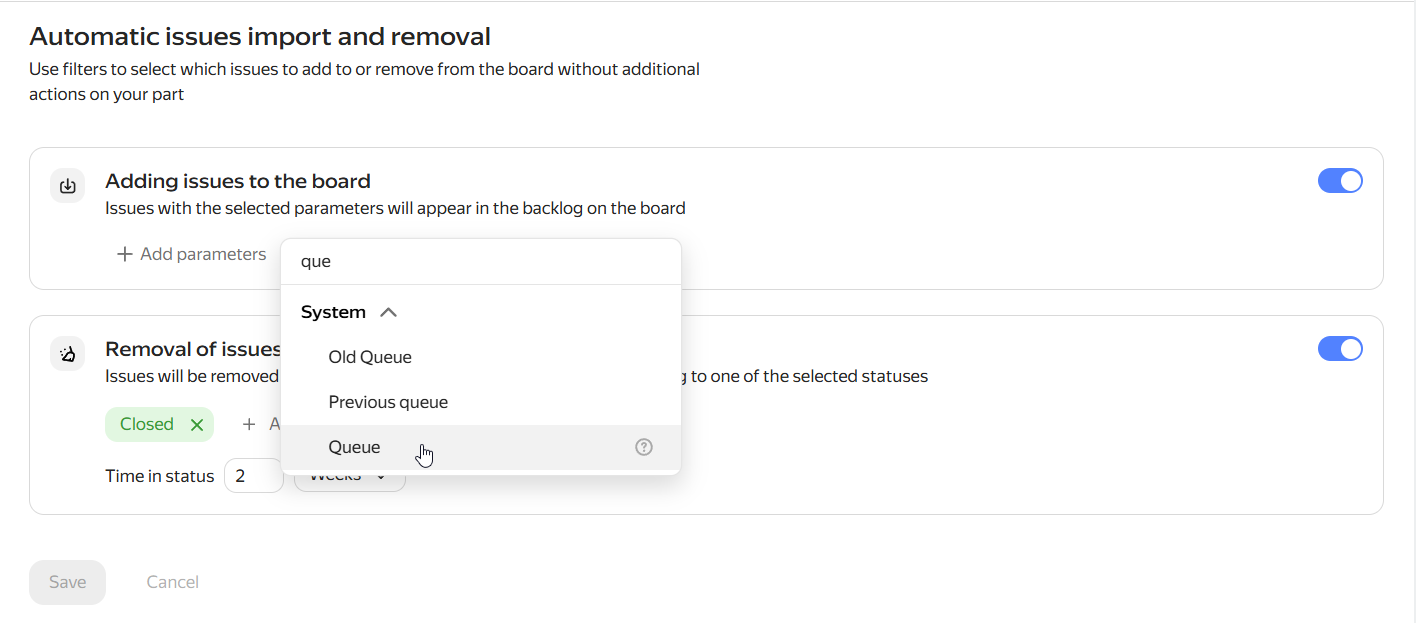Click the question mark help icon next to Queue
The image size is (1416, 623).
pos(644,447)
